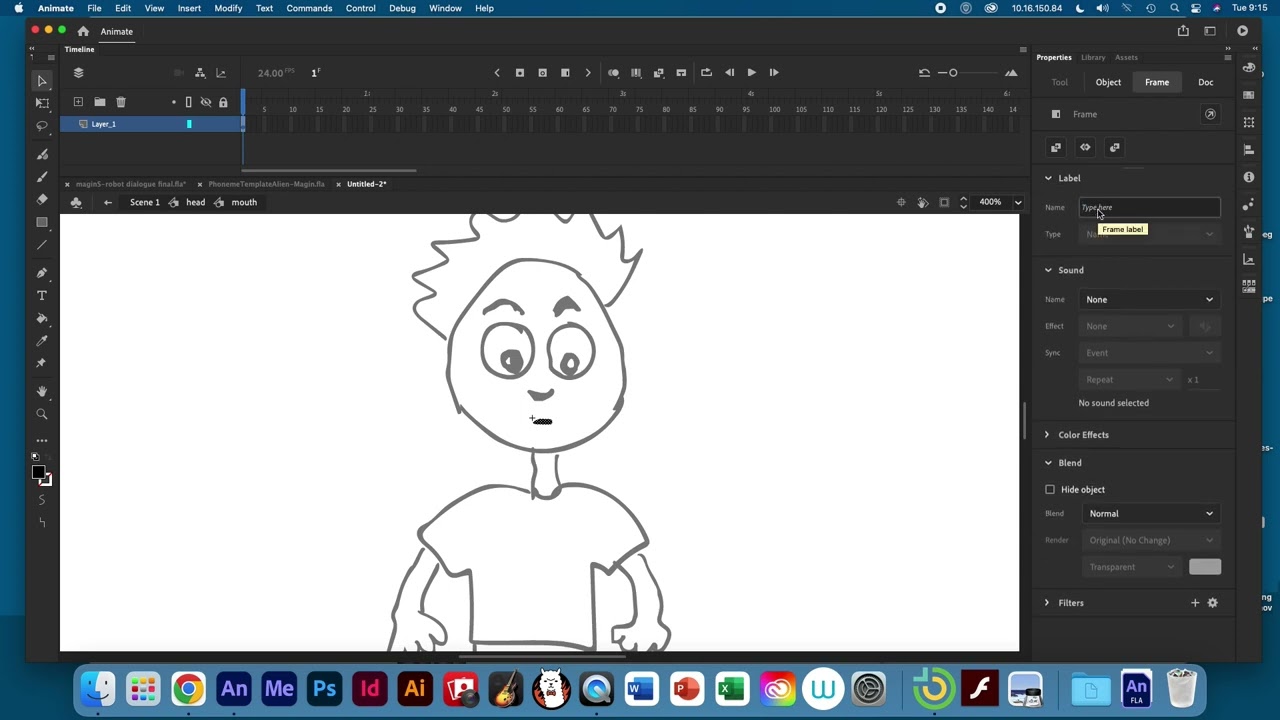
Task: Select the Selection arrow tool
Action: pos(42,81)
